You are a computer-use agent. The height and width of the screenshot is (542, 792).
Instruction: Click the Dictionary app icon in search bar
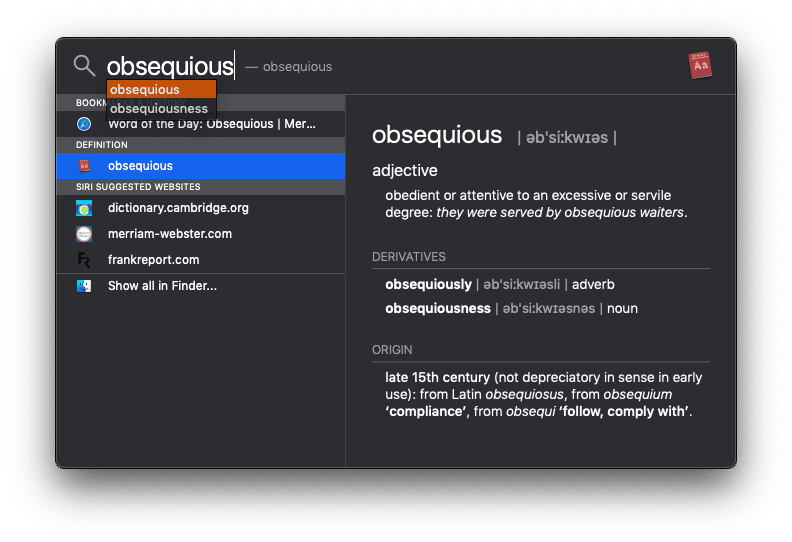pos(701,66)
